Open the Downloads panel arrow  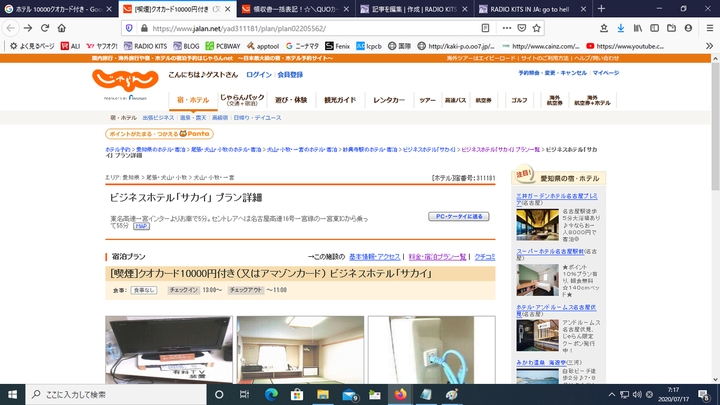tap(621, 28)
